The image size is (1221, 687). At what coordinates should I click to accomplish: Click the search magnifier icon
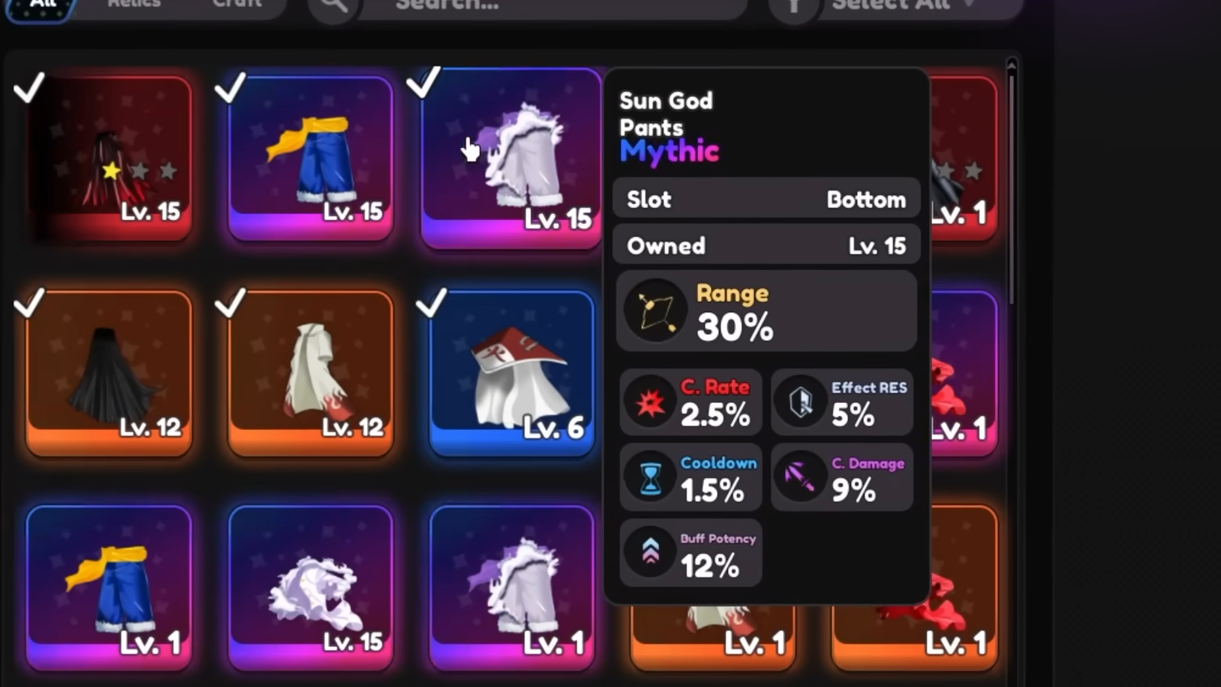tap(334, 6)
